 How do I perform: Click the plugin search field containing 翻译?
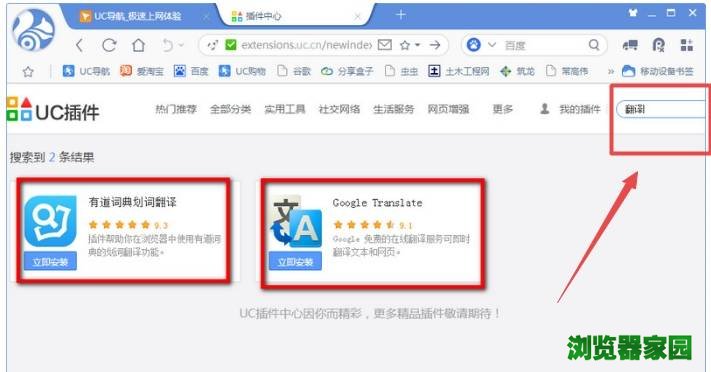pyautogui.click(x=662, y=109)
